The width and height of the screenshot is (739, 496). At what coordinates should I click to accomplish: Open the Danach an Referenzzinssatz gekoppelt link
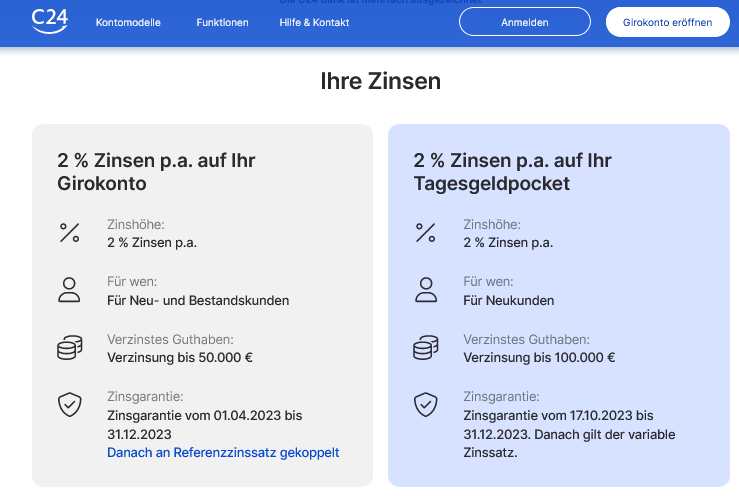click(x=223, y=453)
